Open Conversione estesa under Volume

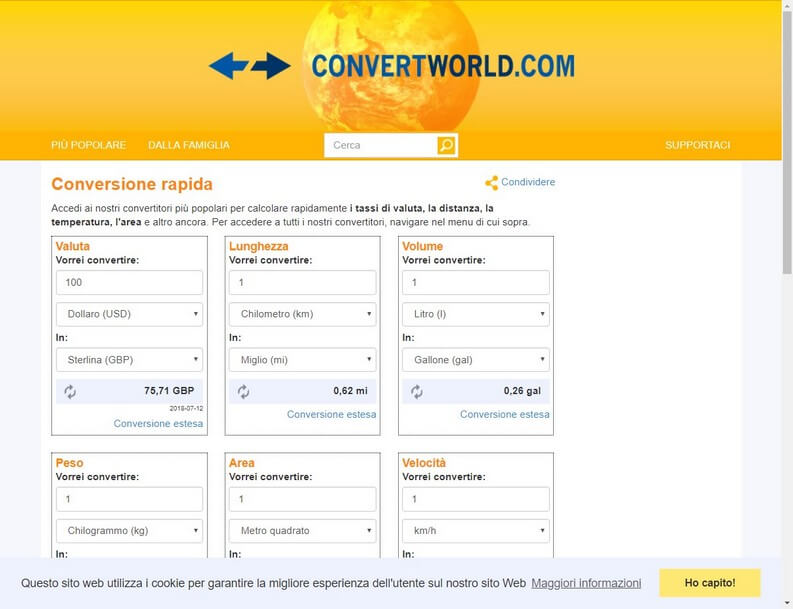505,414
